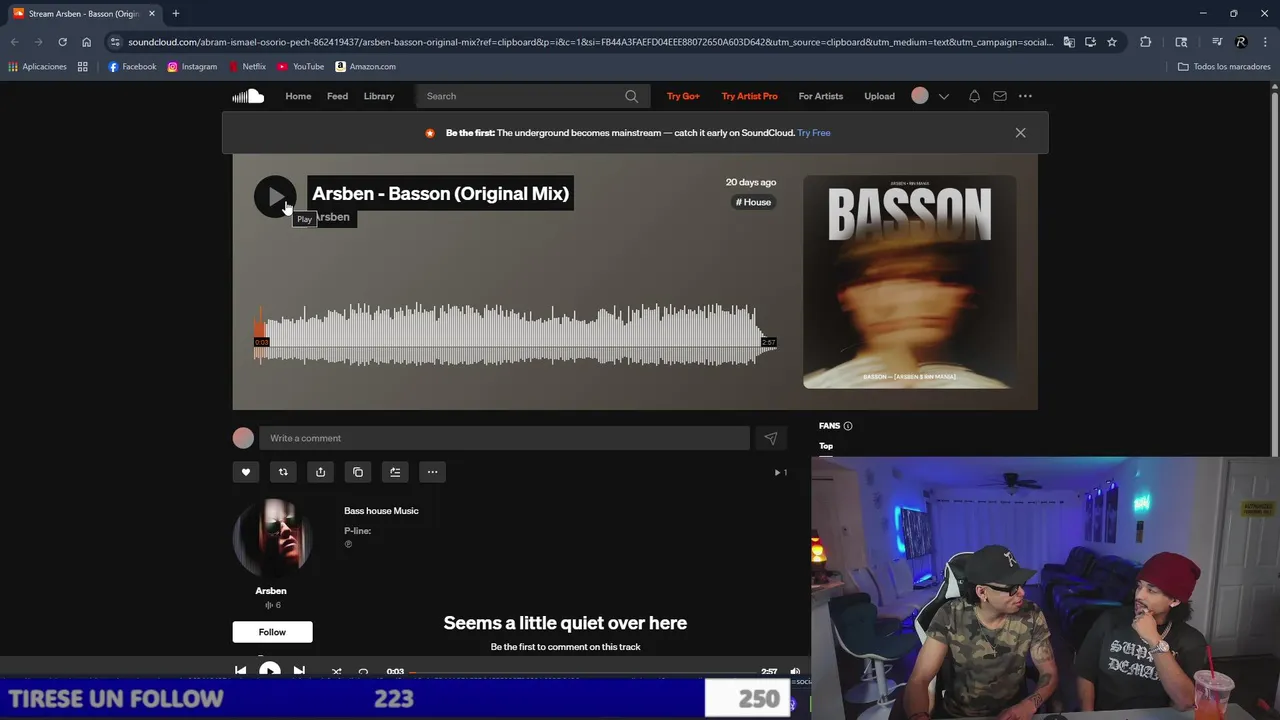Select the Top fans tab

(x=826, y=446)
